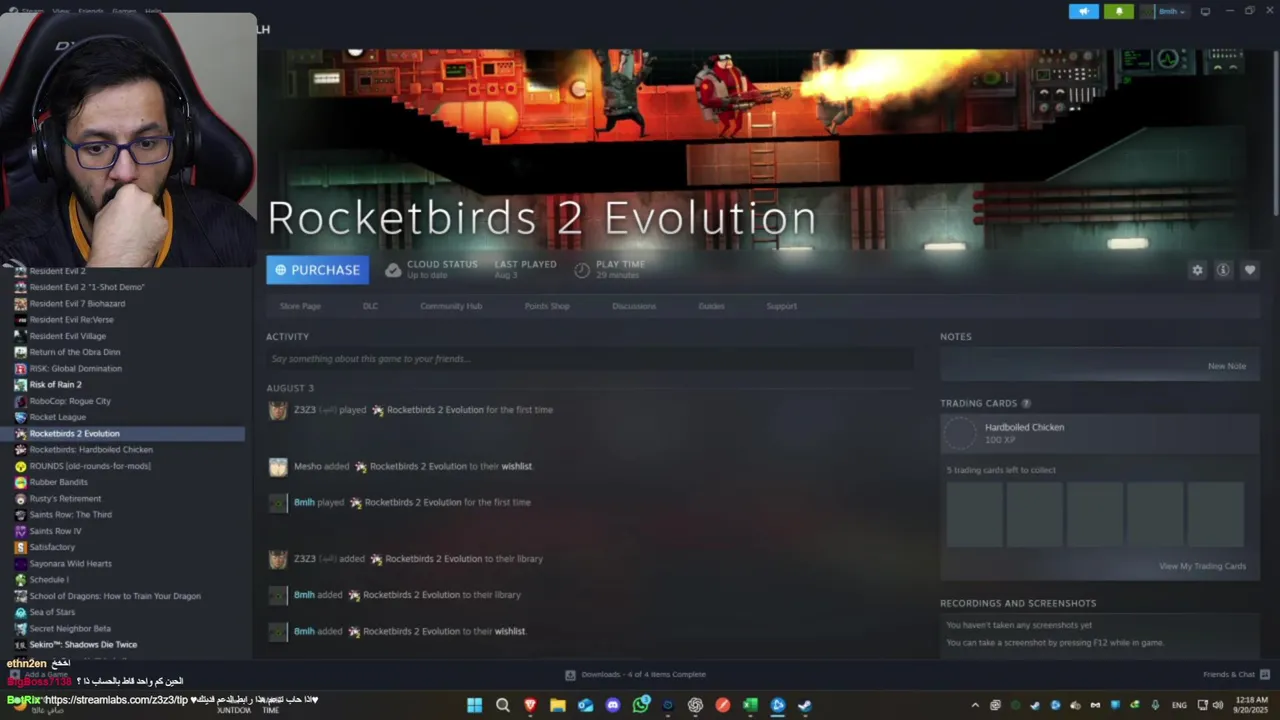
Task: Open Steam icon in taskbar
Action: click(804, 705)
